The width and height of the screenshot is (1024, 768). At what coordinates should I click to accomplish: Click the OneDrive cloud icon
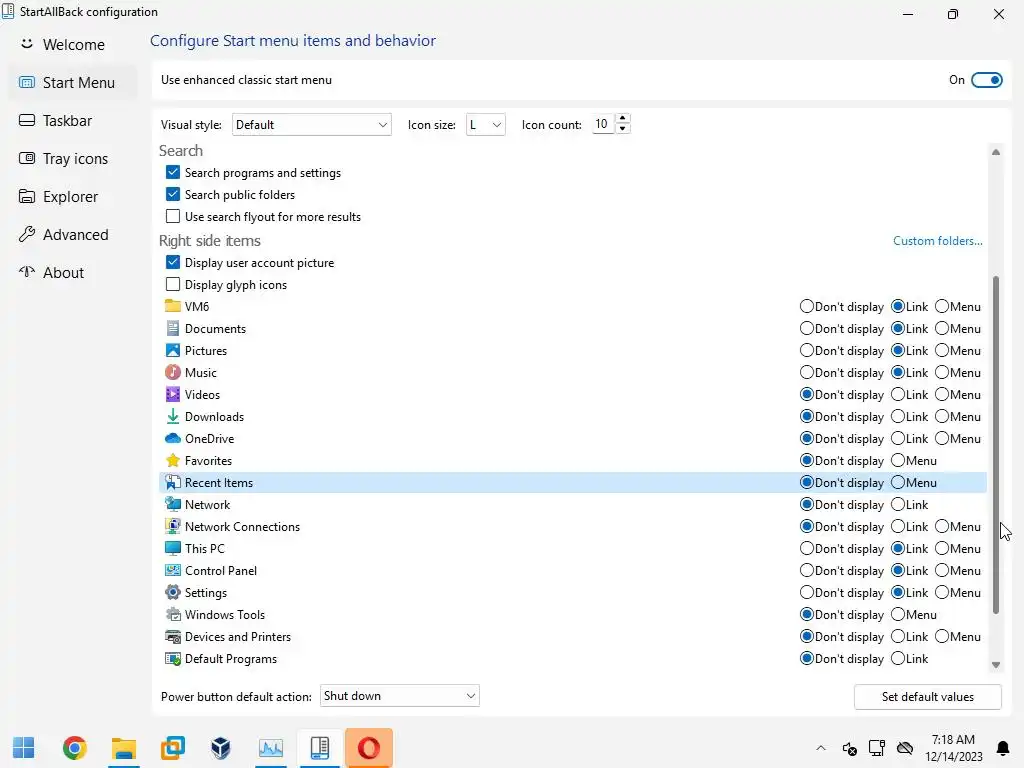(x=172, y=438)
